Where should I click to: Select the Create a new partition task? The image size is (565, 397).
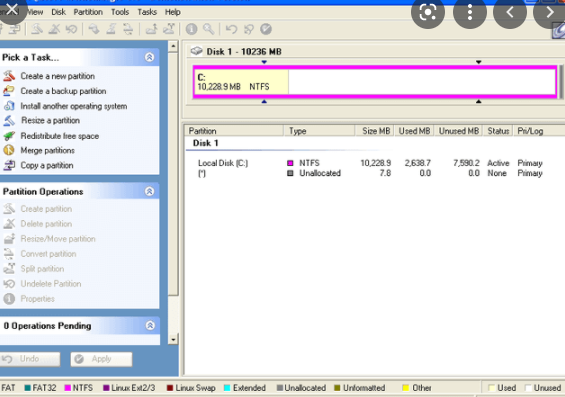tap(57, 76)
